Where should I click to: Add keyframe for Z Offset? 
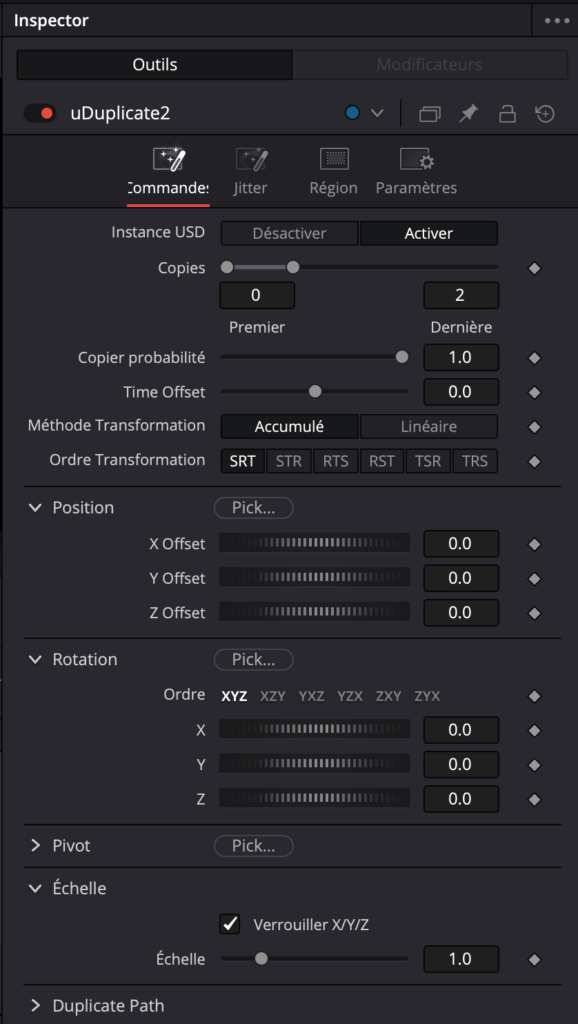(x=535, y=613)
